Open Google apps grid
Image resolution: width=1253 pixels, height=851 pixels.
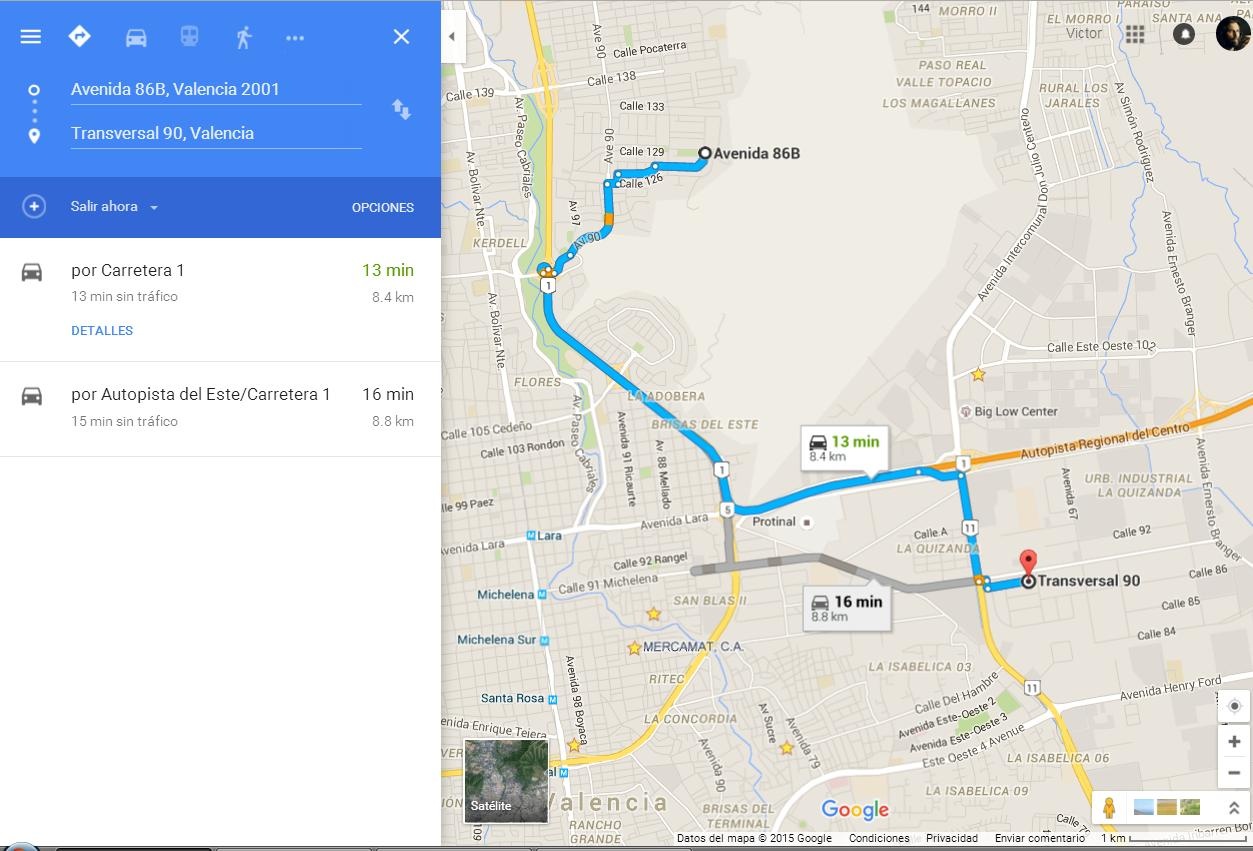click(x=1134, y=34)
